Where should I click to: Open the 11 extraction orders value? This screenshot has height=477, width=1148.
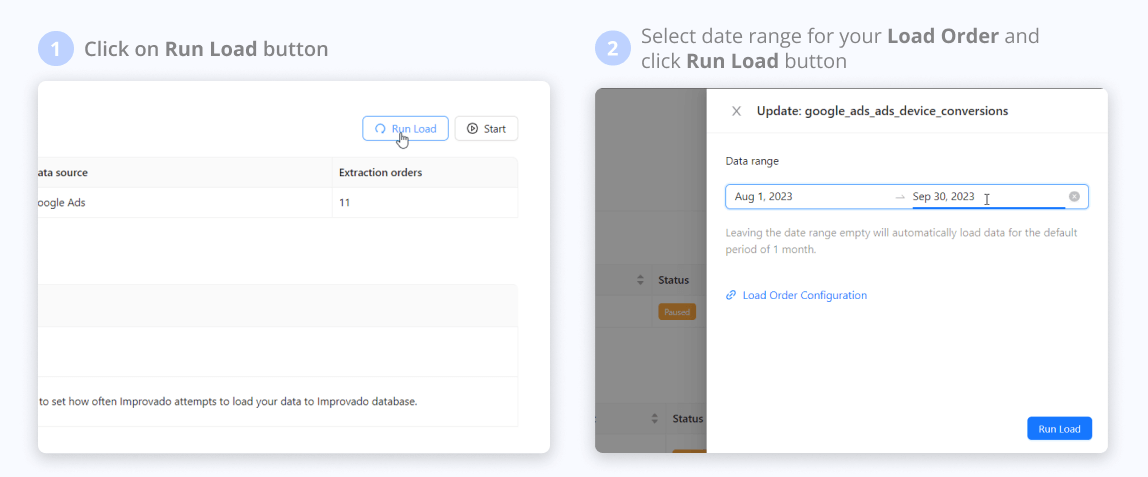point(345,203)
